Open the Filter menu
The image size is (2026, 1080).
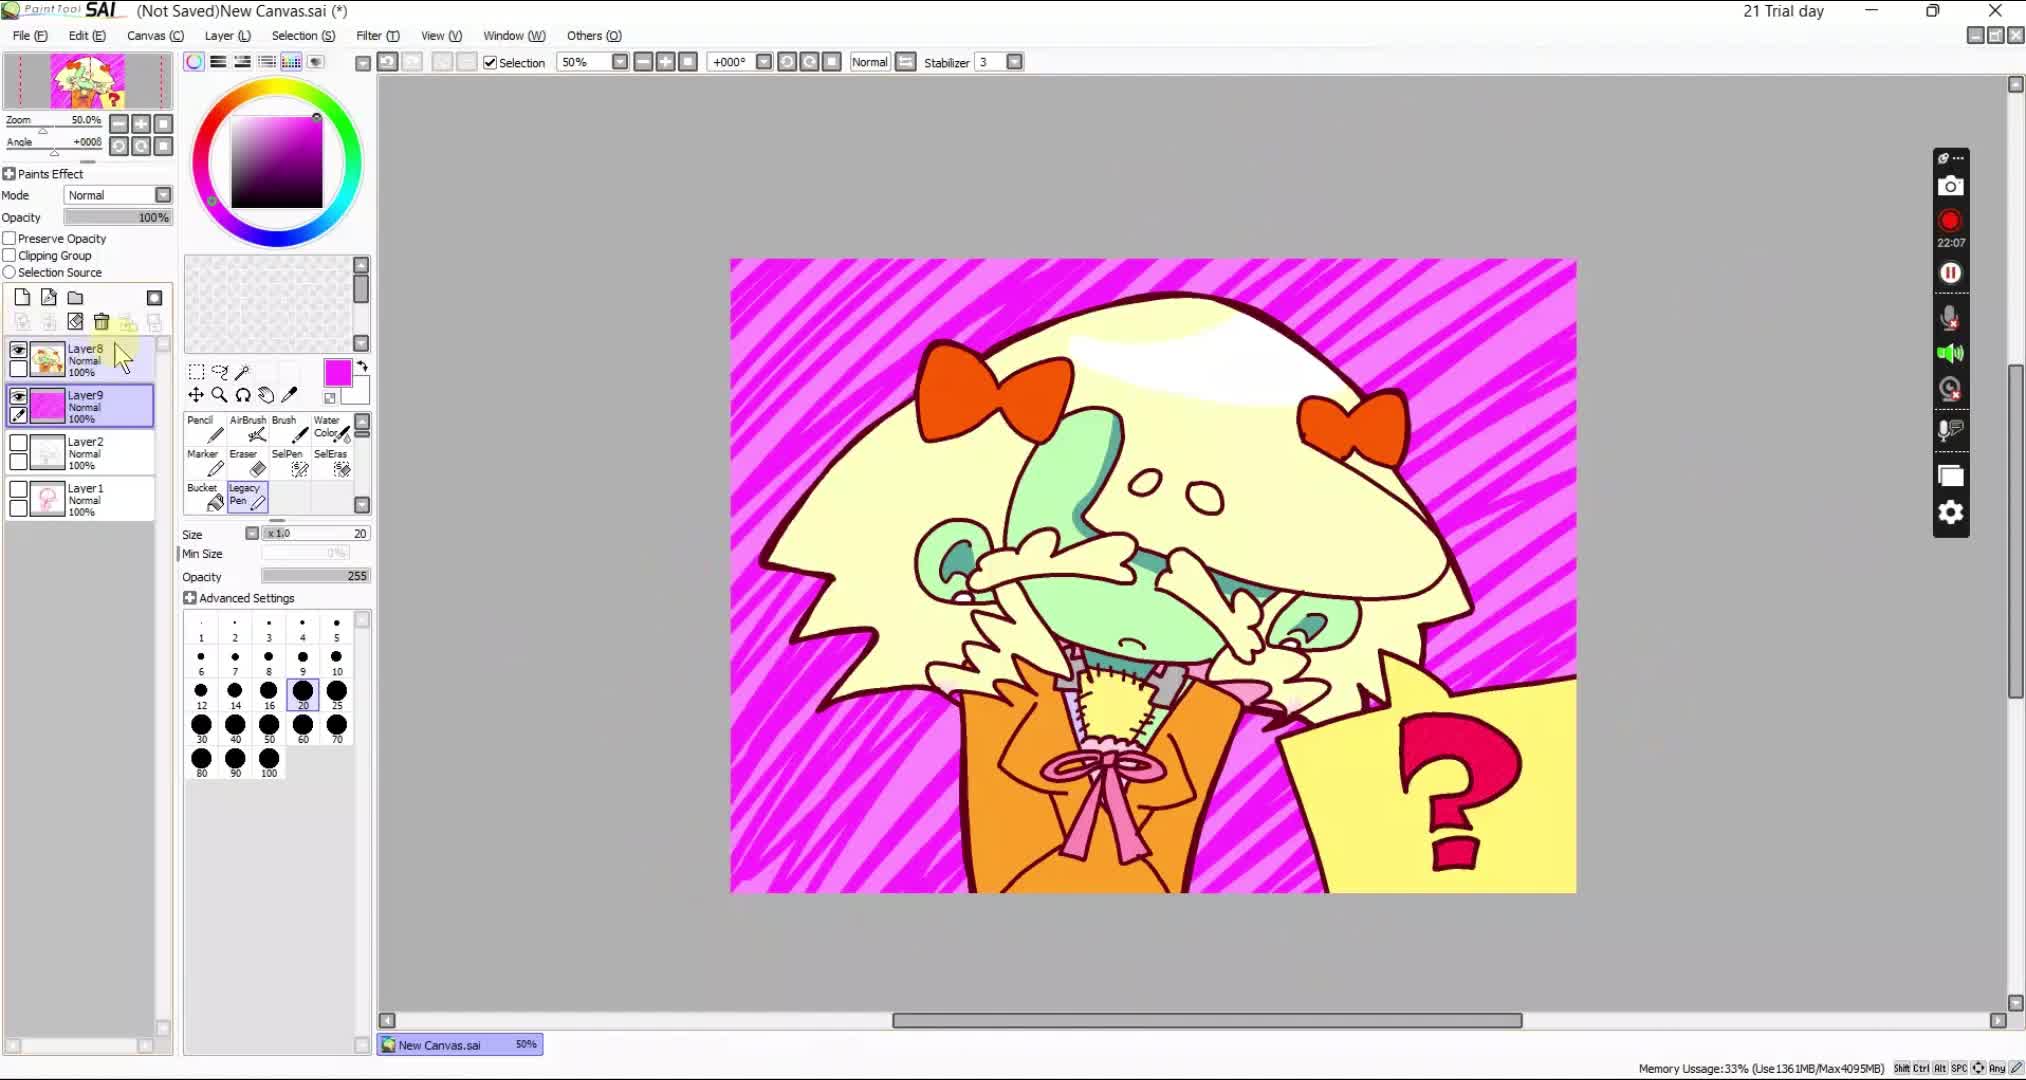pos(377,35)
